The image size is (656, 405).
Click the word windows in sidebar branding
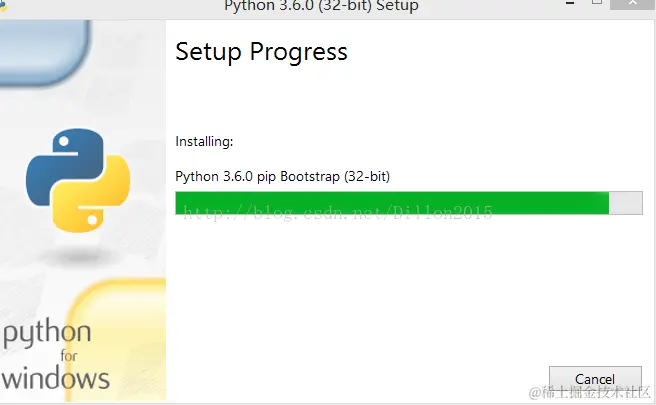(56, 378)
